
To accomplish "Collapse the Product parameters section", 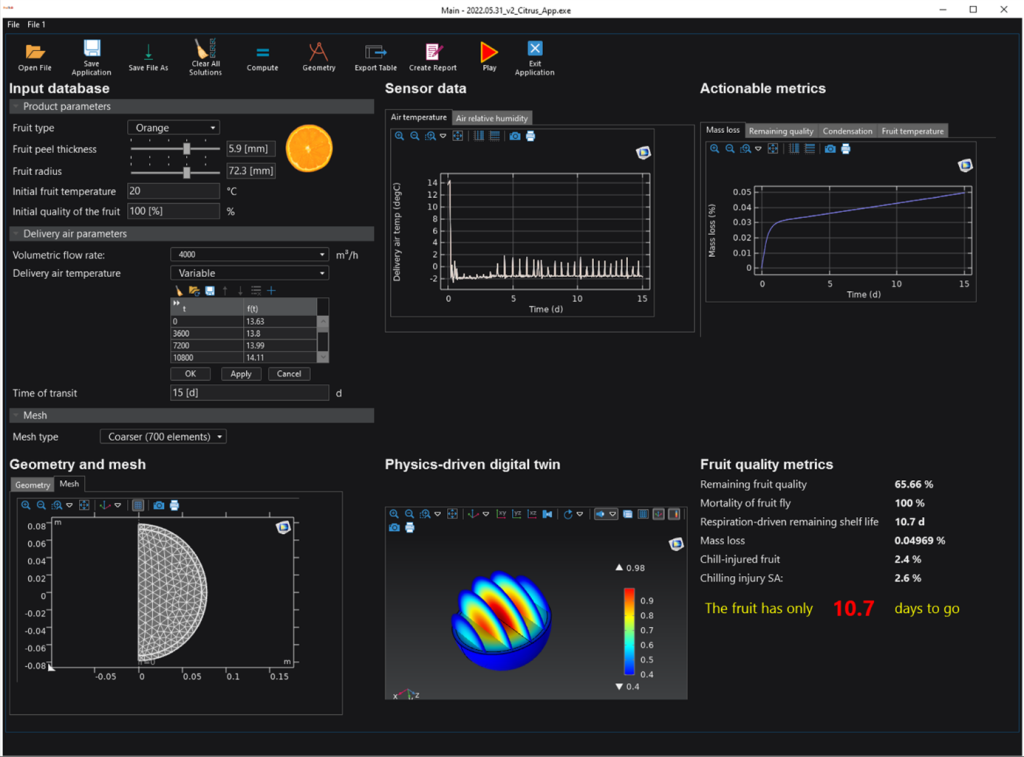I will [x=16, y=107].
